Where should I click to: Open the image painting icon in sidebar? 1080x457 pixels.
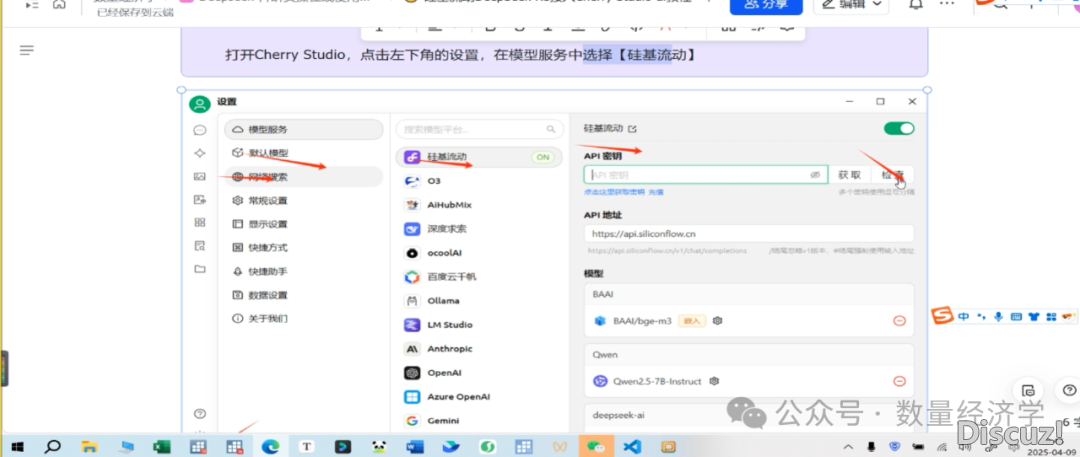point(200,176)
